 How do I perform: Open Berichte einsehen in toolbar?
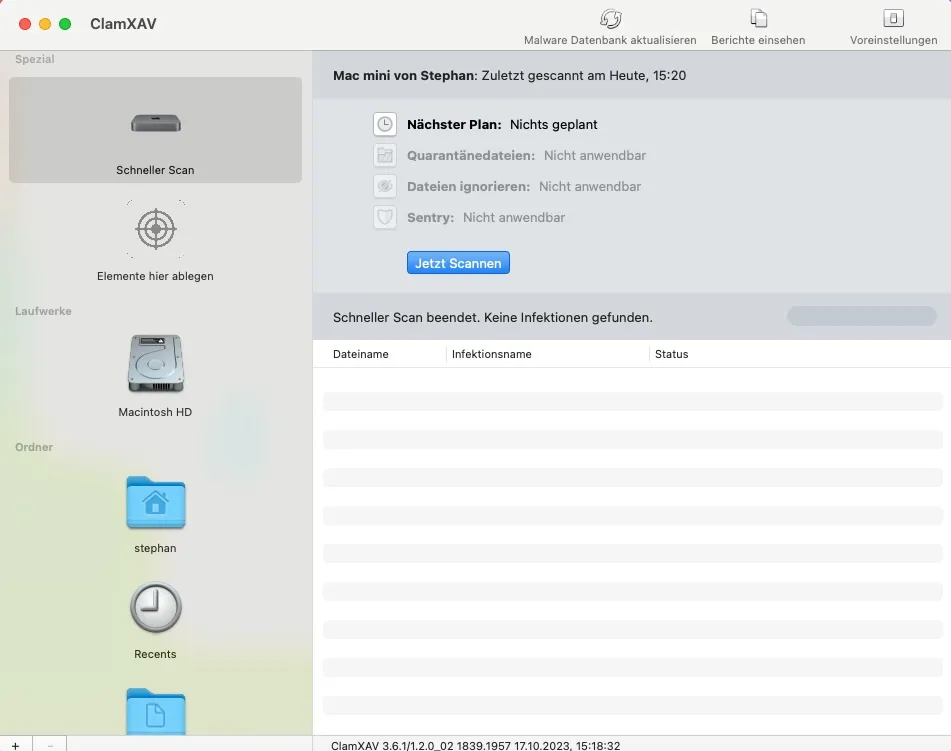tap(758, 19)
